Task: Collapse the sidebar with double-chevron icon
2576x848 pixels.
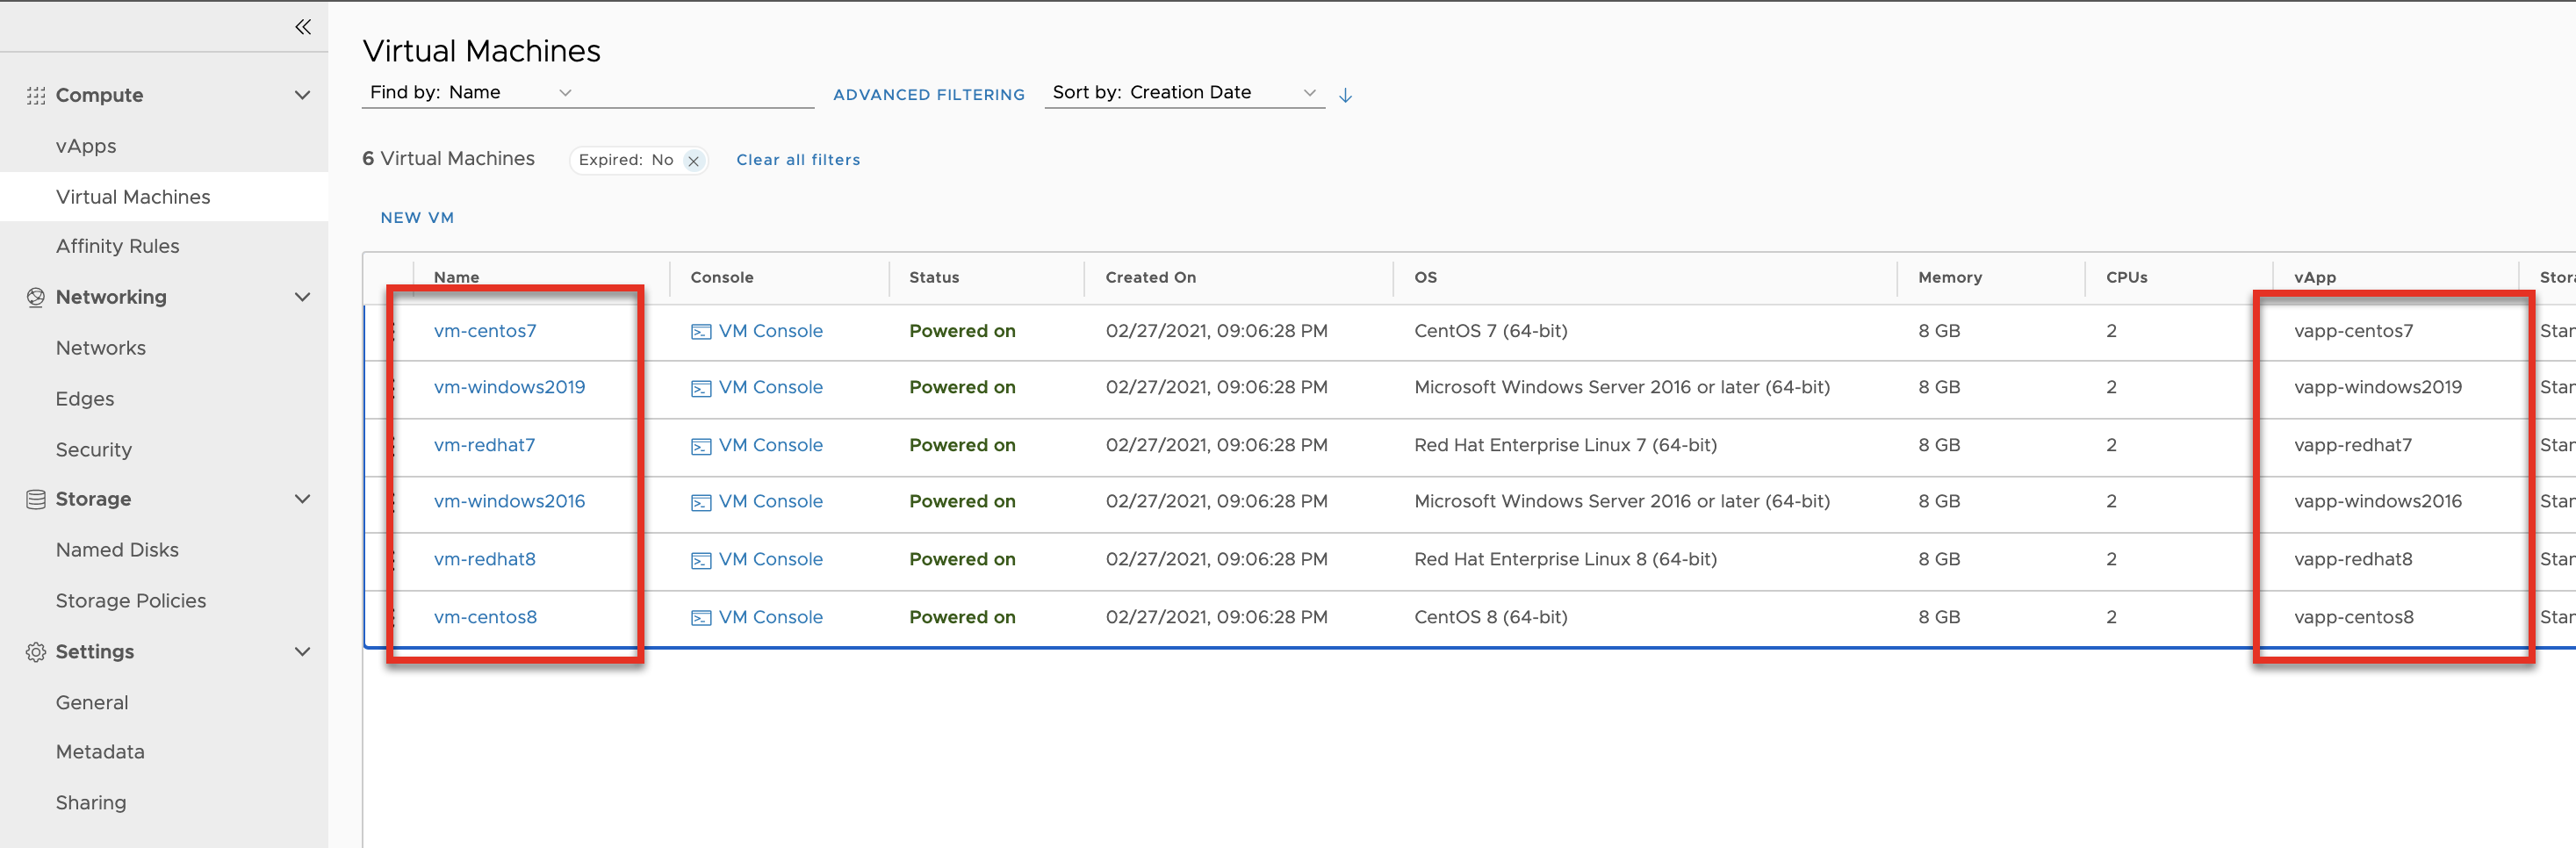Action: [303, 27]
